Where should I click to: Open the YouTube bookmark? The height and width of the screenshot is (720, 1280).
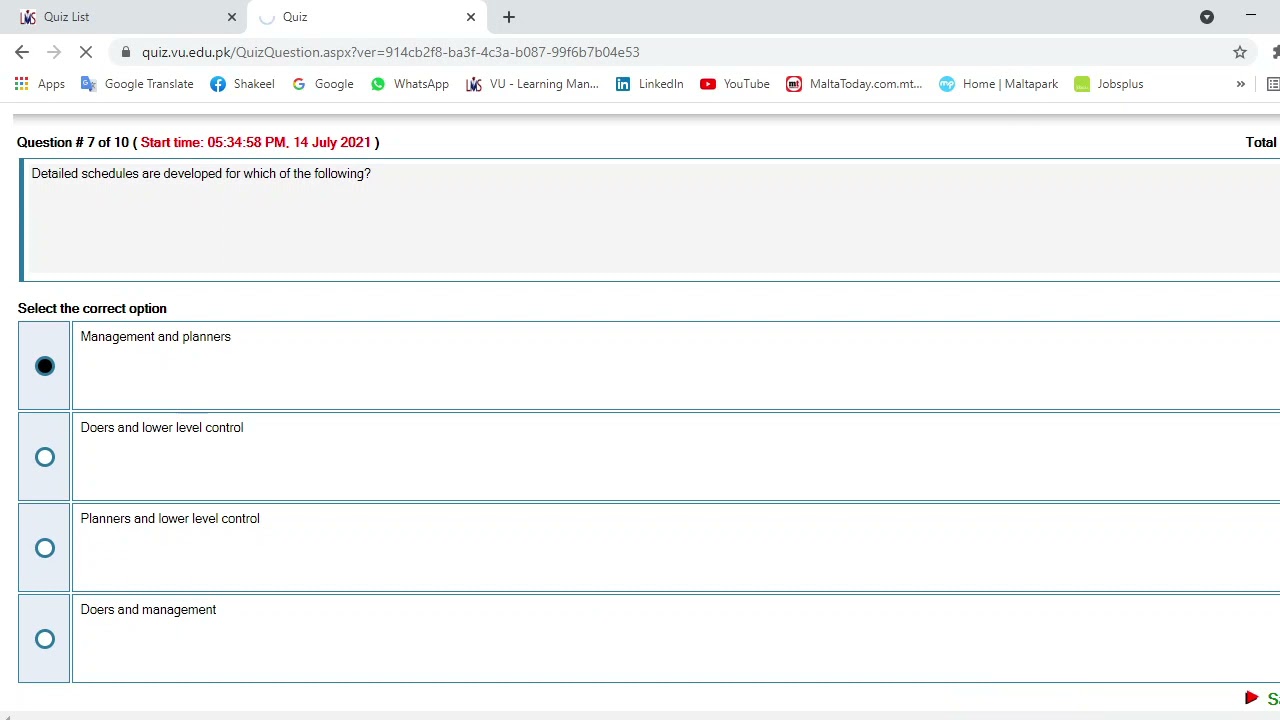[735, 84]
